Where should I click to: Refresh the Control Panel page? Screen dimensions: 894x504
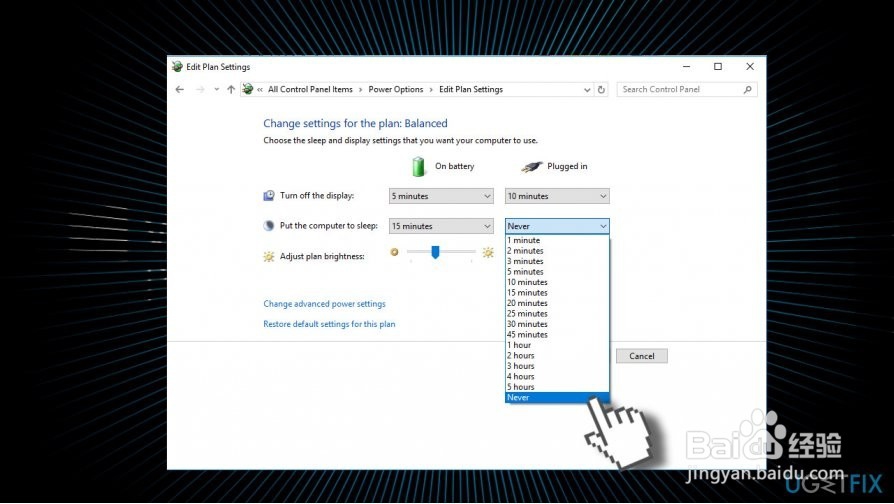601,90
